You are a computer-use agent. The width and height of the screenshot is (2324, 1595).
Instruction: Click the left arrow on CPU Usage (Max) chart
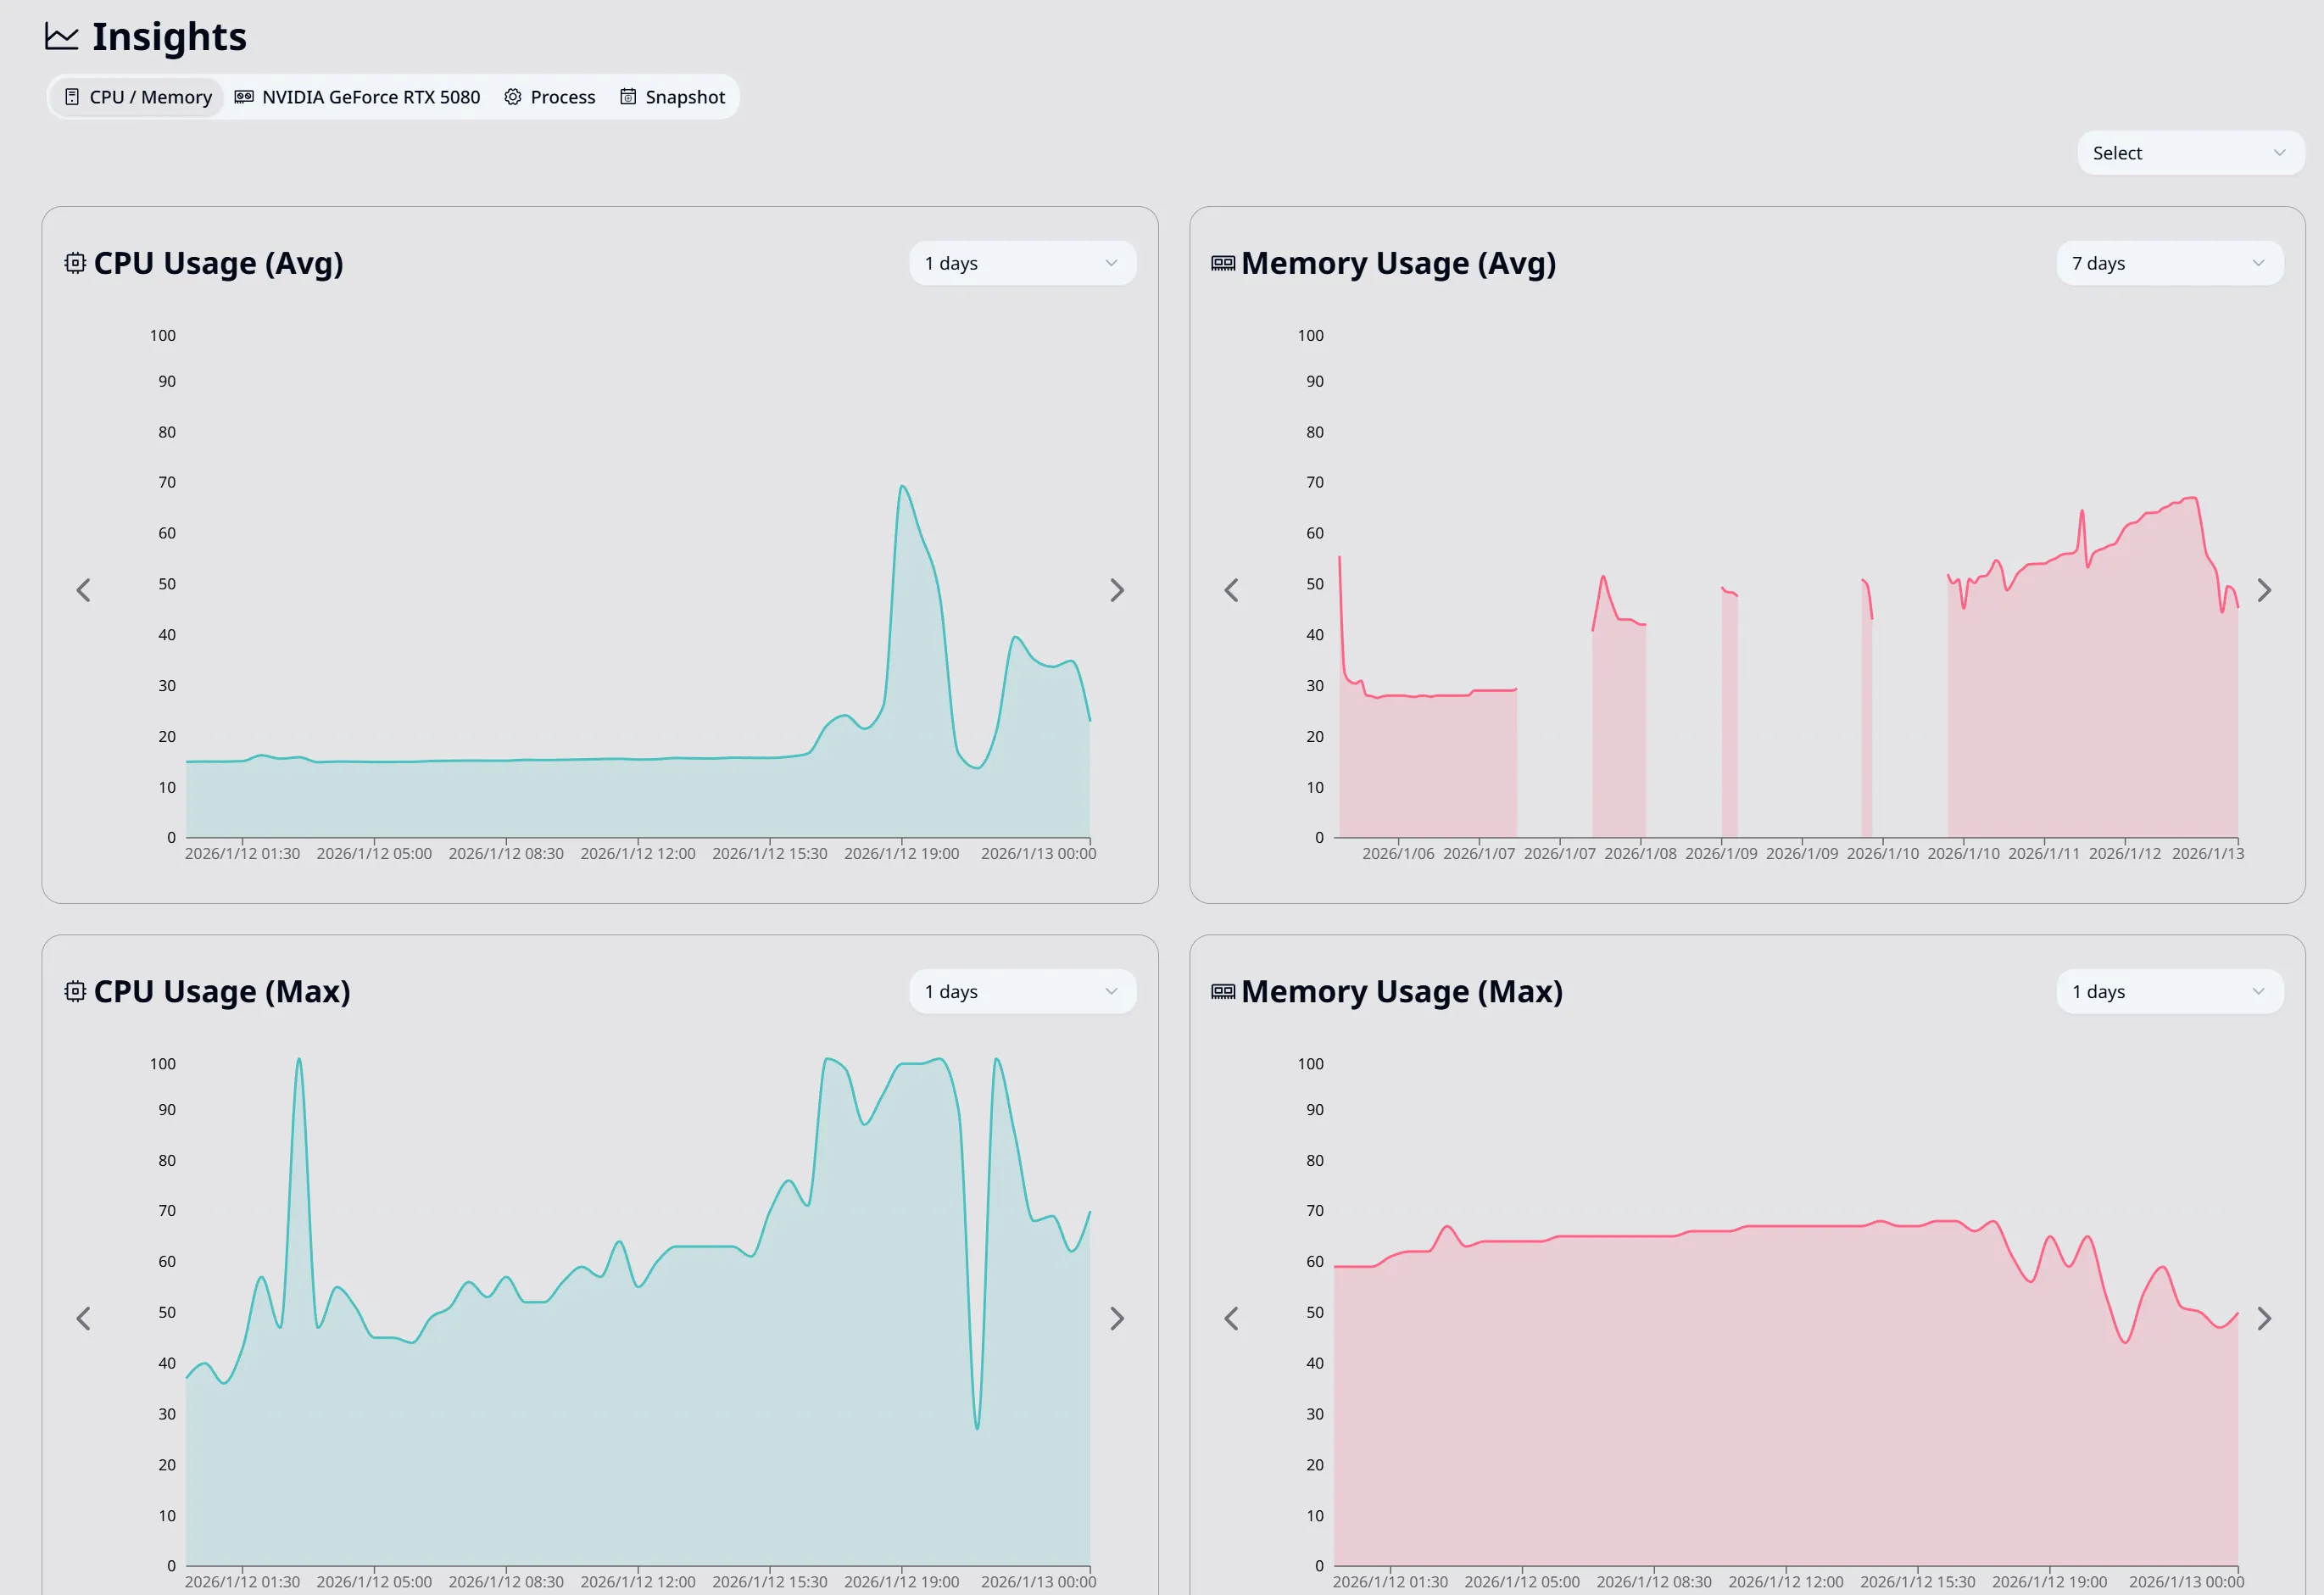[84, 1318]
